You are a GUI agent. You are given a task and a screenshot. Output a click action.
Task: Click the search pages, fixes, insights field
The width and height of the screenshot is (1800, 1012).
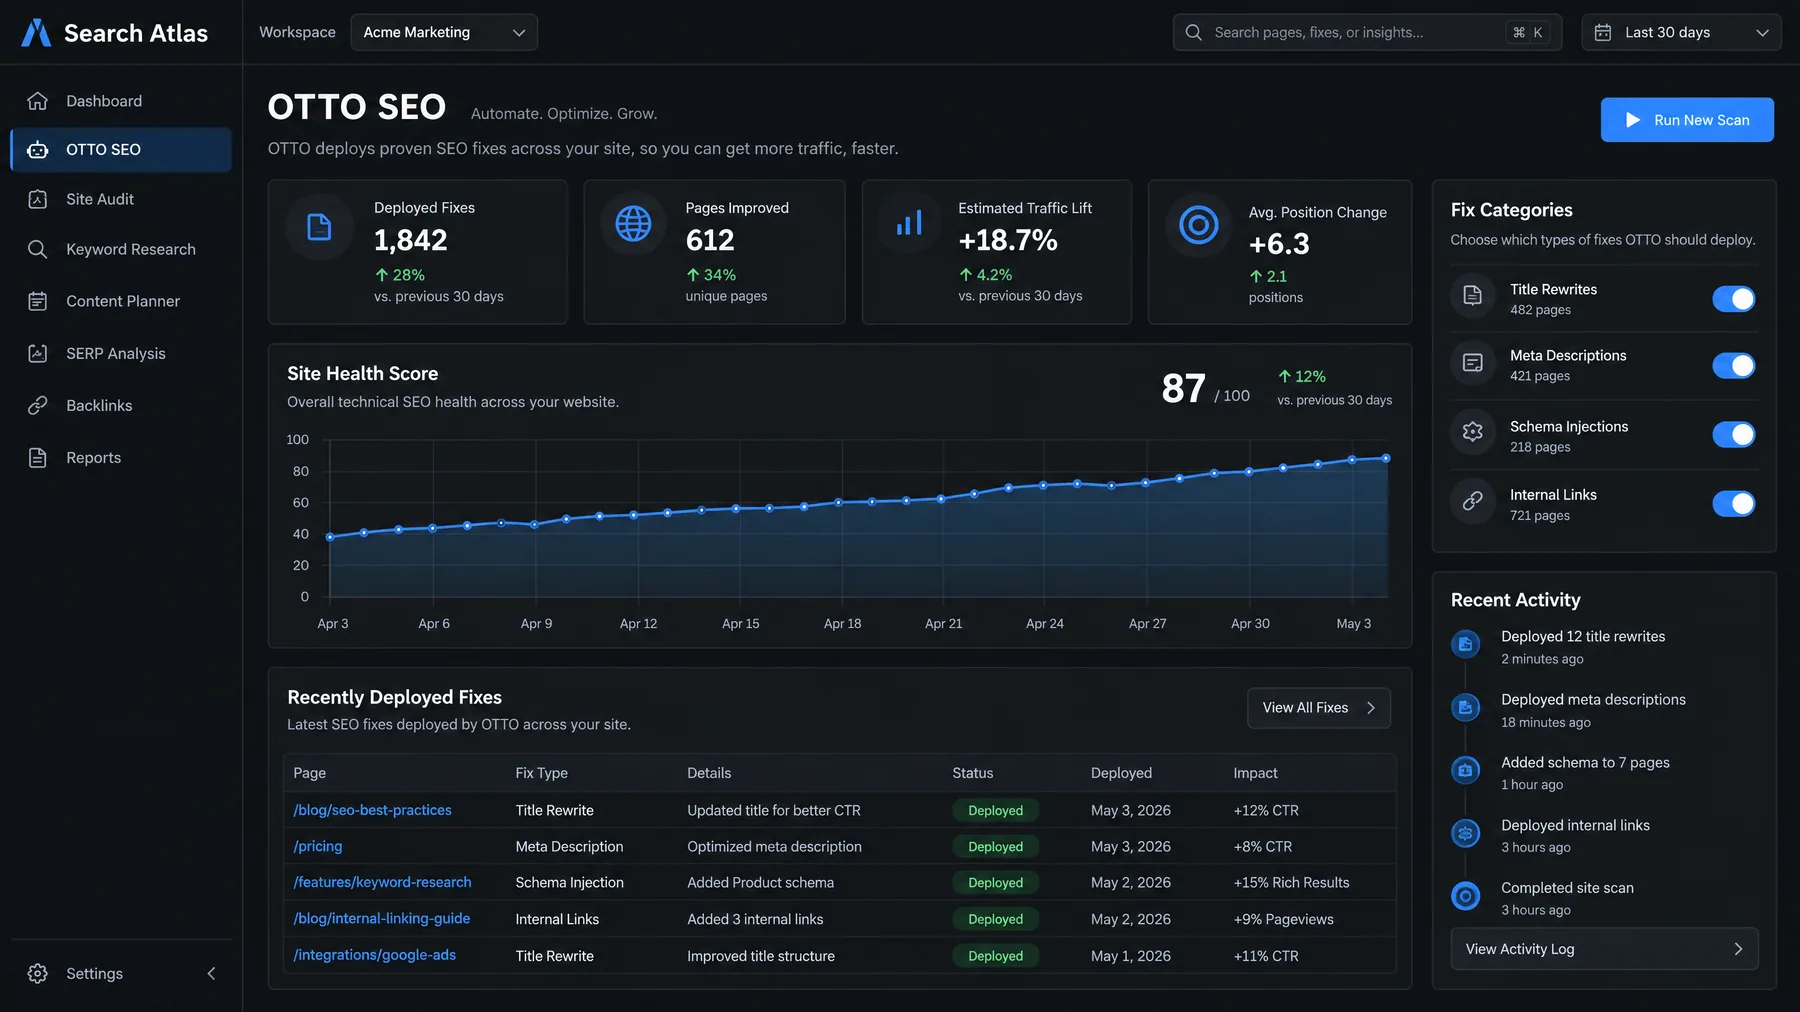pos(1367,32)
